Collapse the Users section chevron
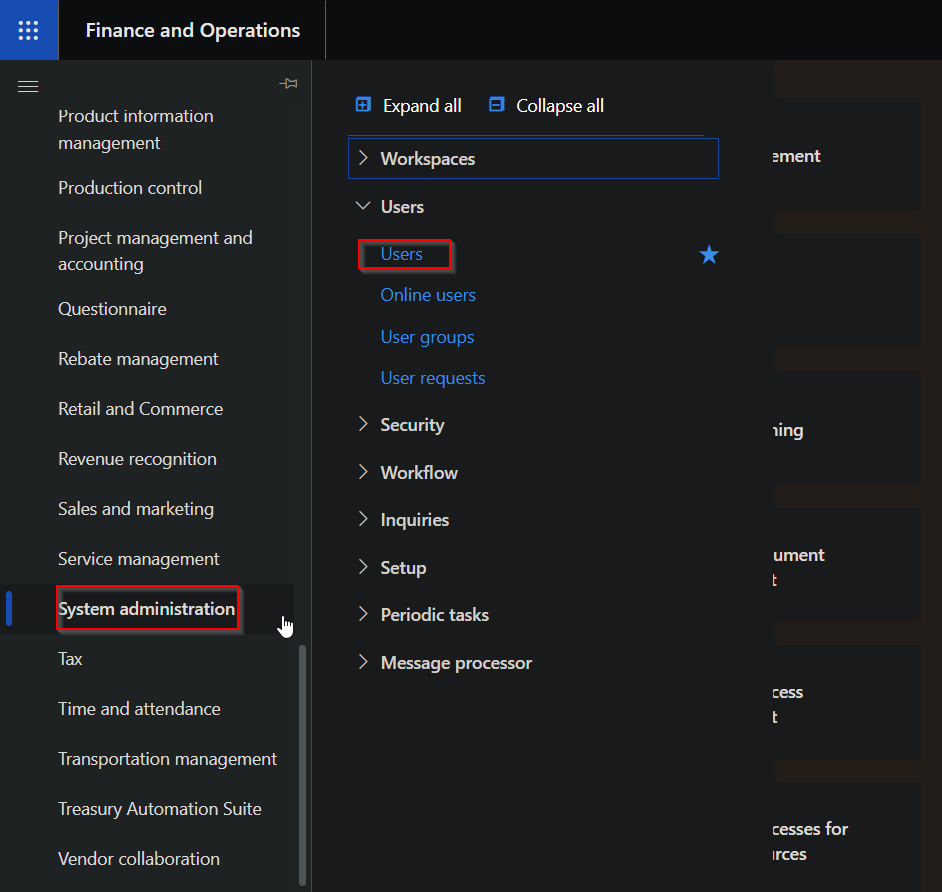This screenshot has width=942, height=892. pyautogui.click(x=363, y=205)
